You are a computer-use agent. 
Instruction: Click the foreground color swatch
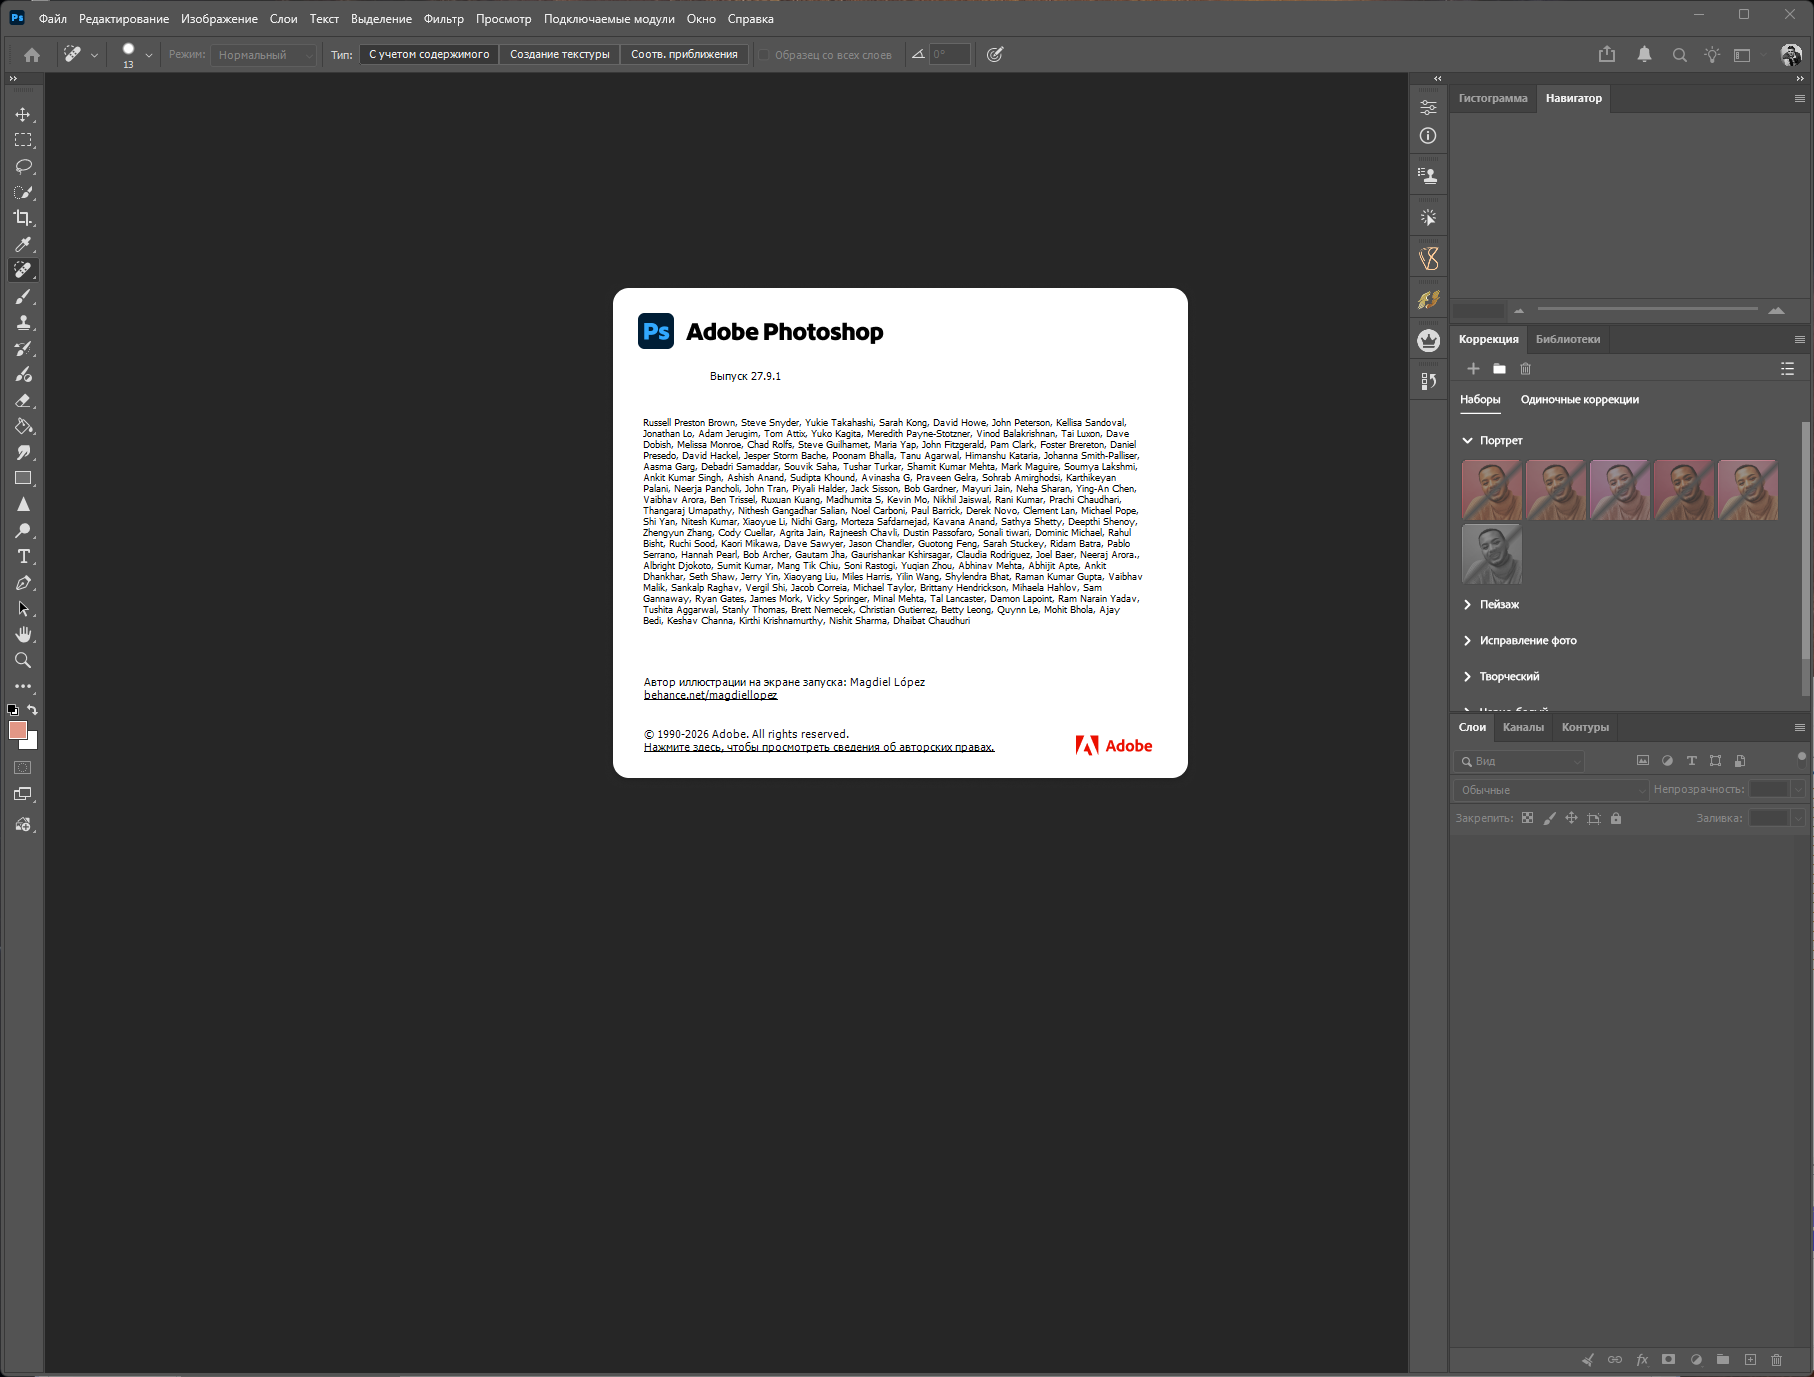[x=17, y=730]
